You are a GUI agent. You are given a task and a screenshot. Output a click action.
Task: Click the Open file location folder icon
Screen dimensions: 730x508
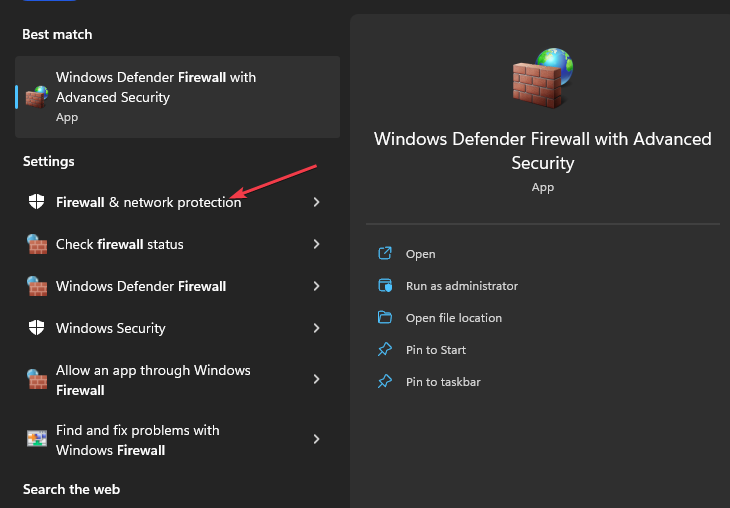[x=385, y=318]
